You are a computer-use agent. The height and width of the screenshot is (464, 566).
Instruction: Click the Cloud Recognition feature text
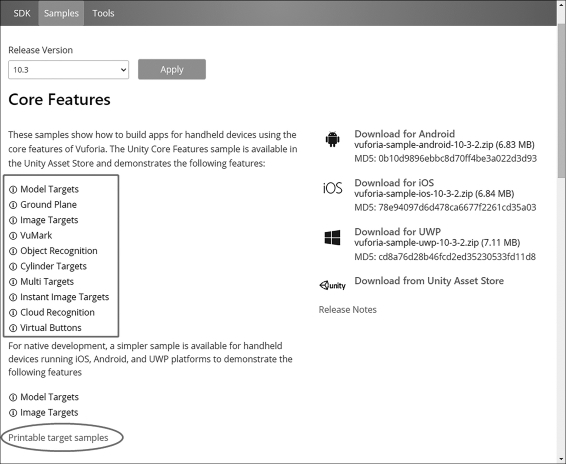click(x=57, y=313)
